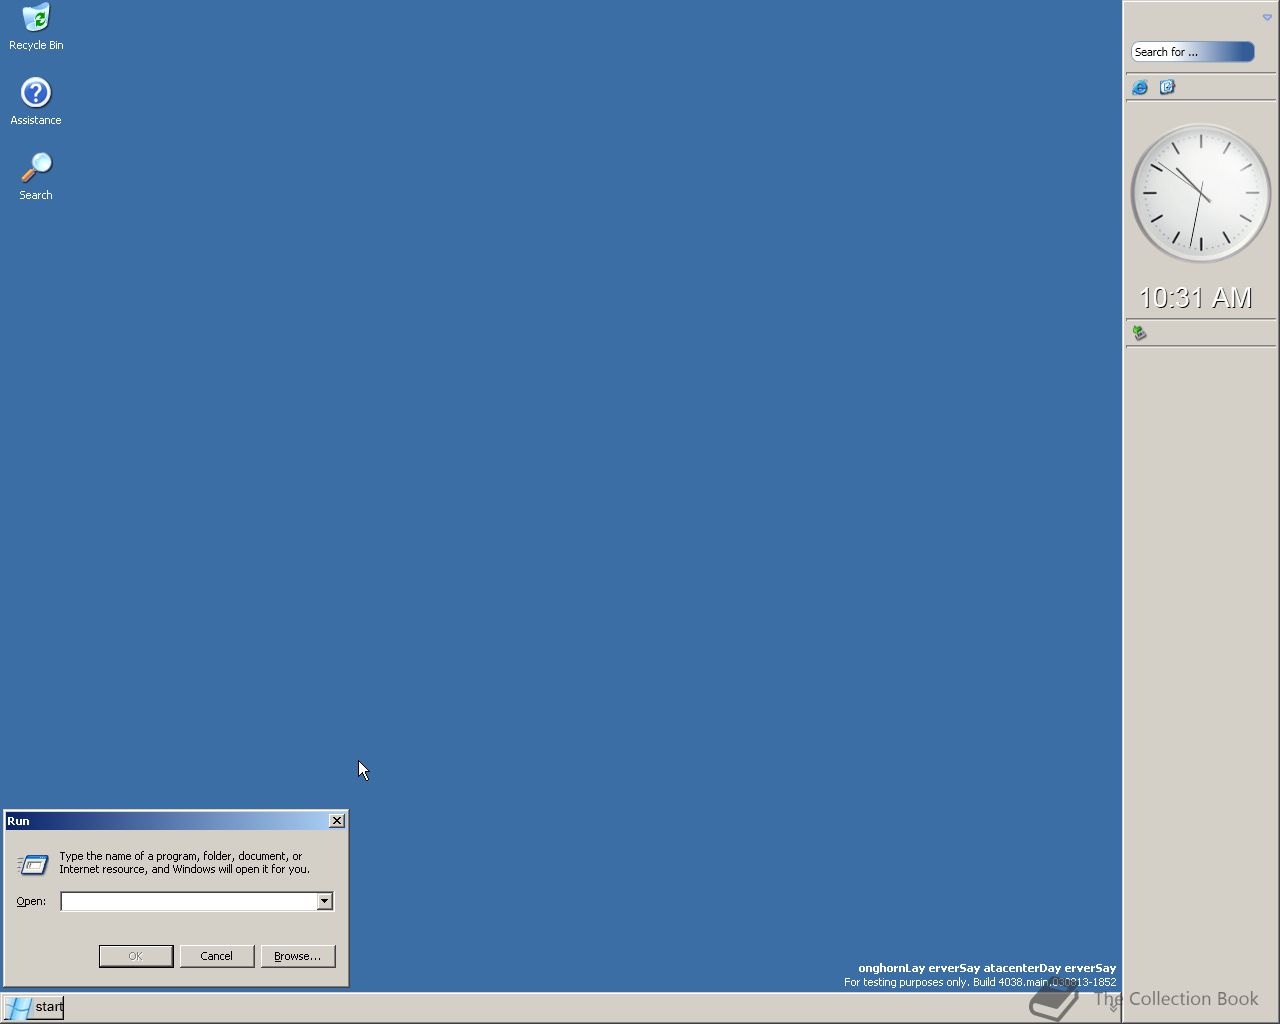This screenshot has width=1280, height=1024.
Task: Click the Run dialog description text
Action: pyautogui.click(x=184, y=863)
